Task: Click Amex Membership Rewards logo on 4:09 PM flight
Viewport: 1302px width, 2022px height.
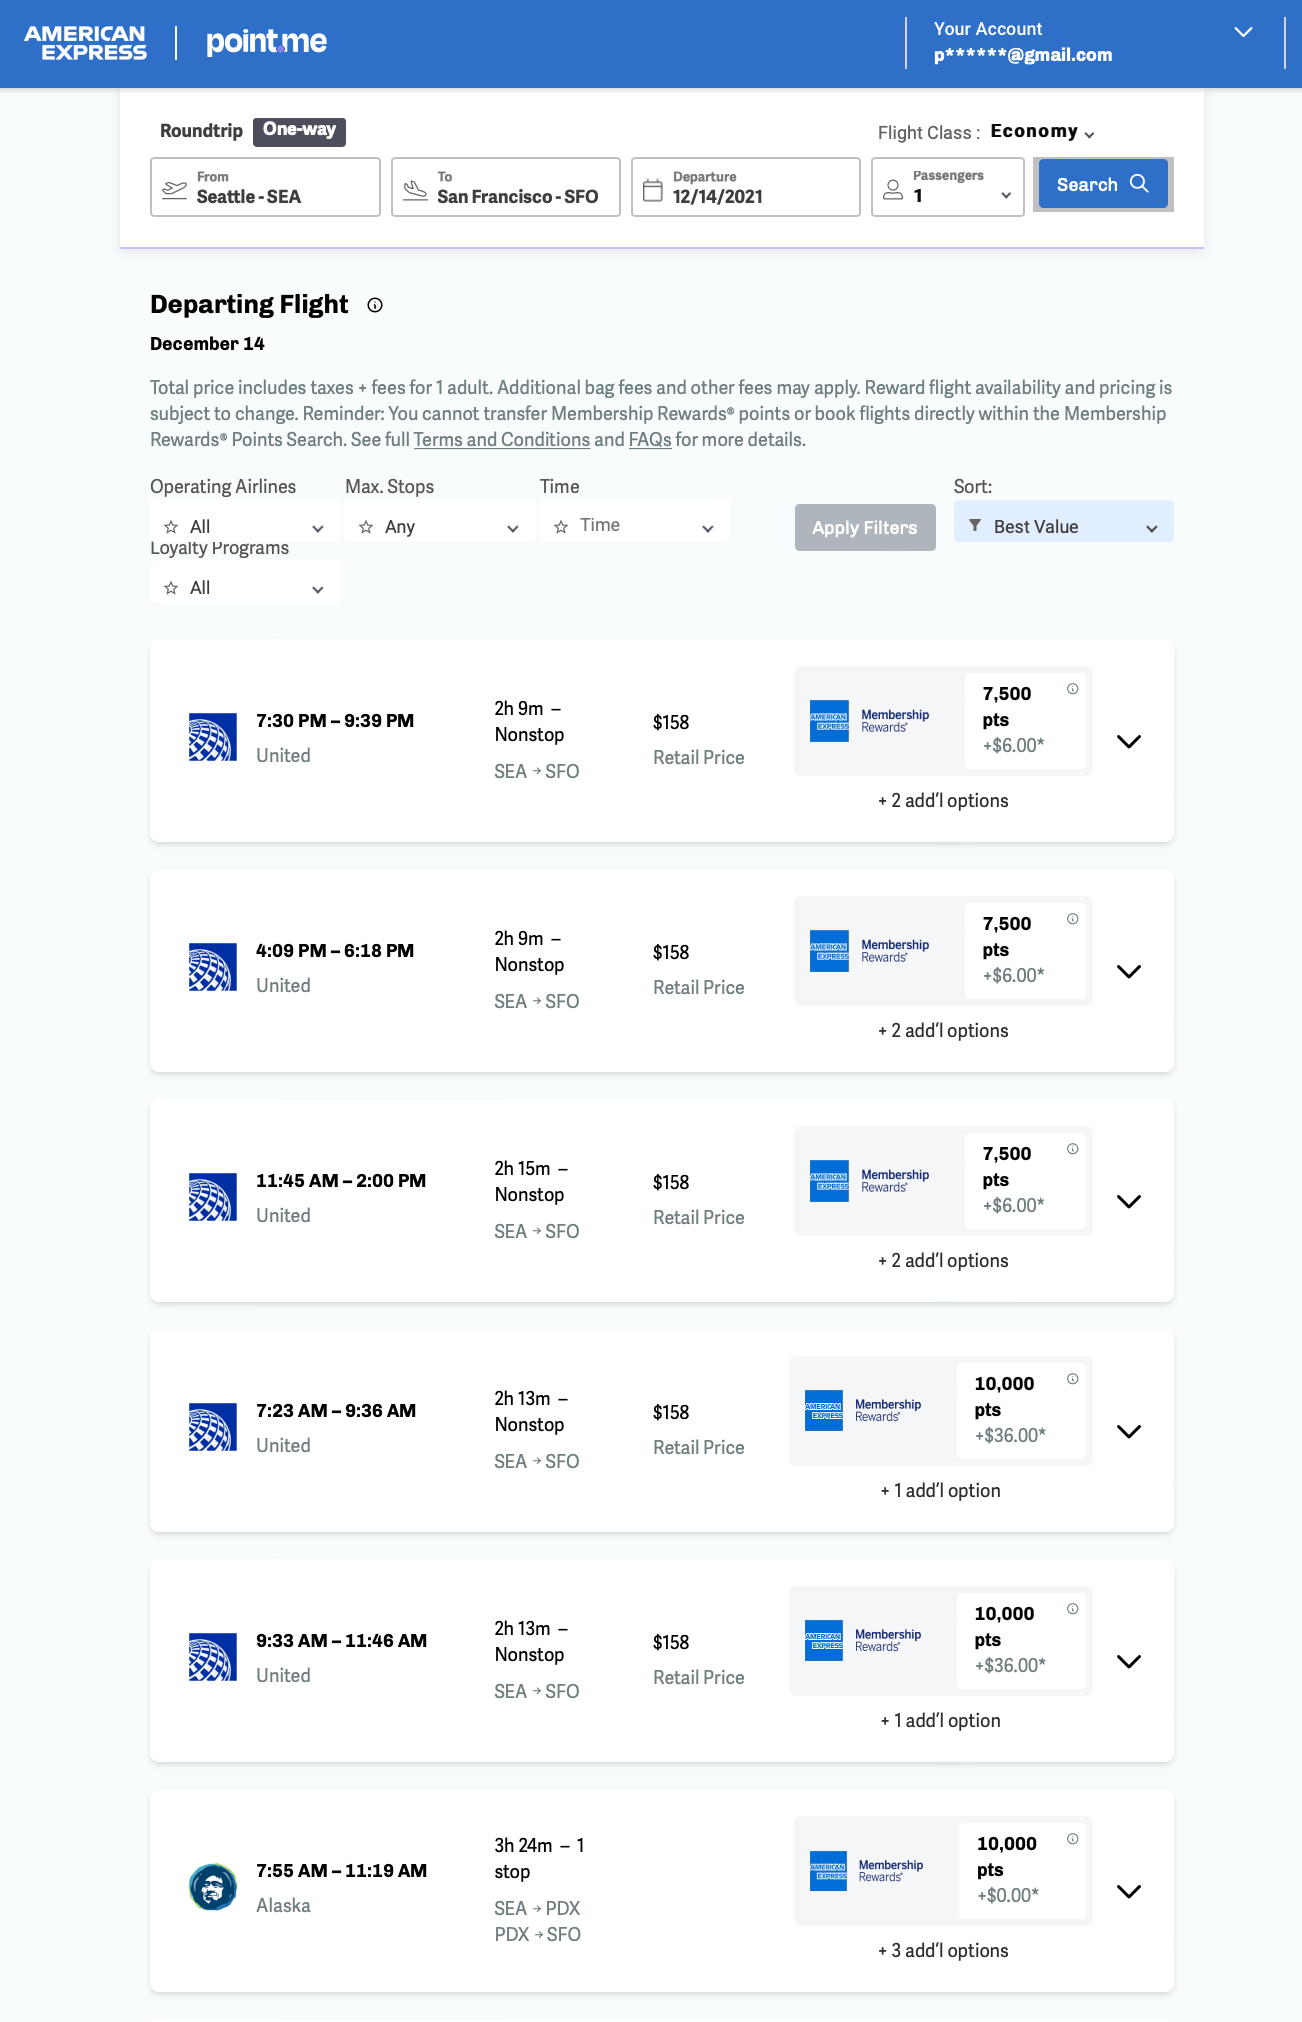Action: point(869,951)
